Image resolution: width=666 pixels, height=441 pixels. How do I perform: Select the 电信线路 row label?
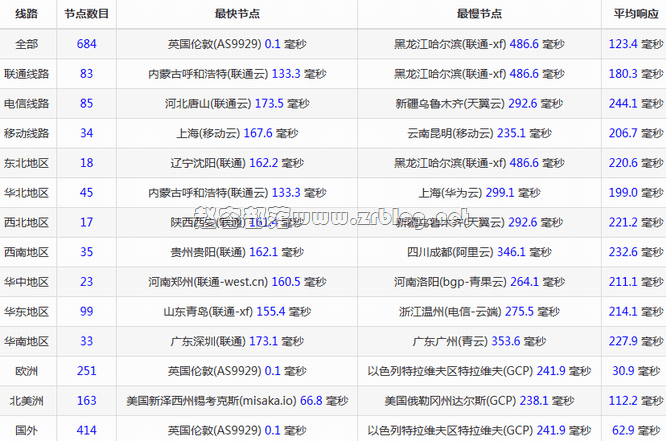click(x=26, y=103)
